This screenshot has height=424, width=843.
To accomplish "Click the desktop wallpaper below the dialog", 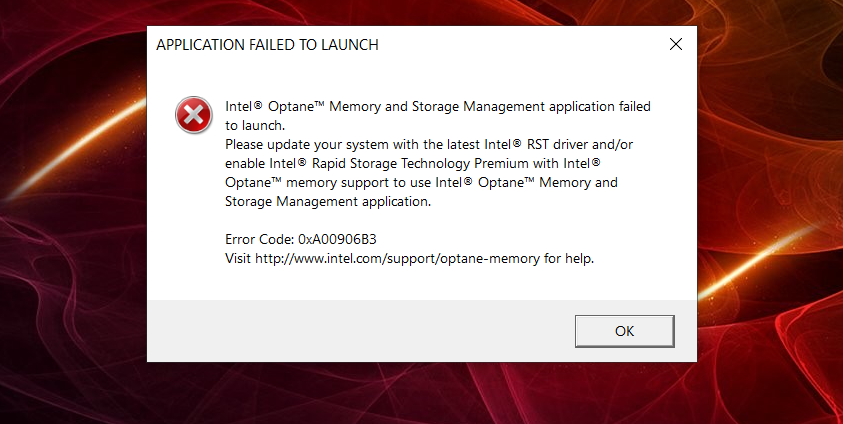I will [x=420, y=395].
